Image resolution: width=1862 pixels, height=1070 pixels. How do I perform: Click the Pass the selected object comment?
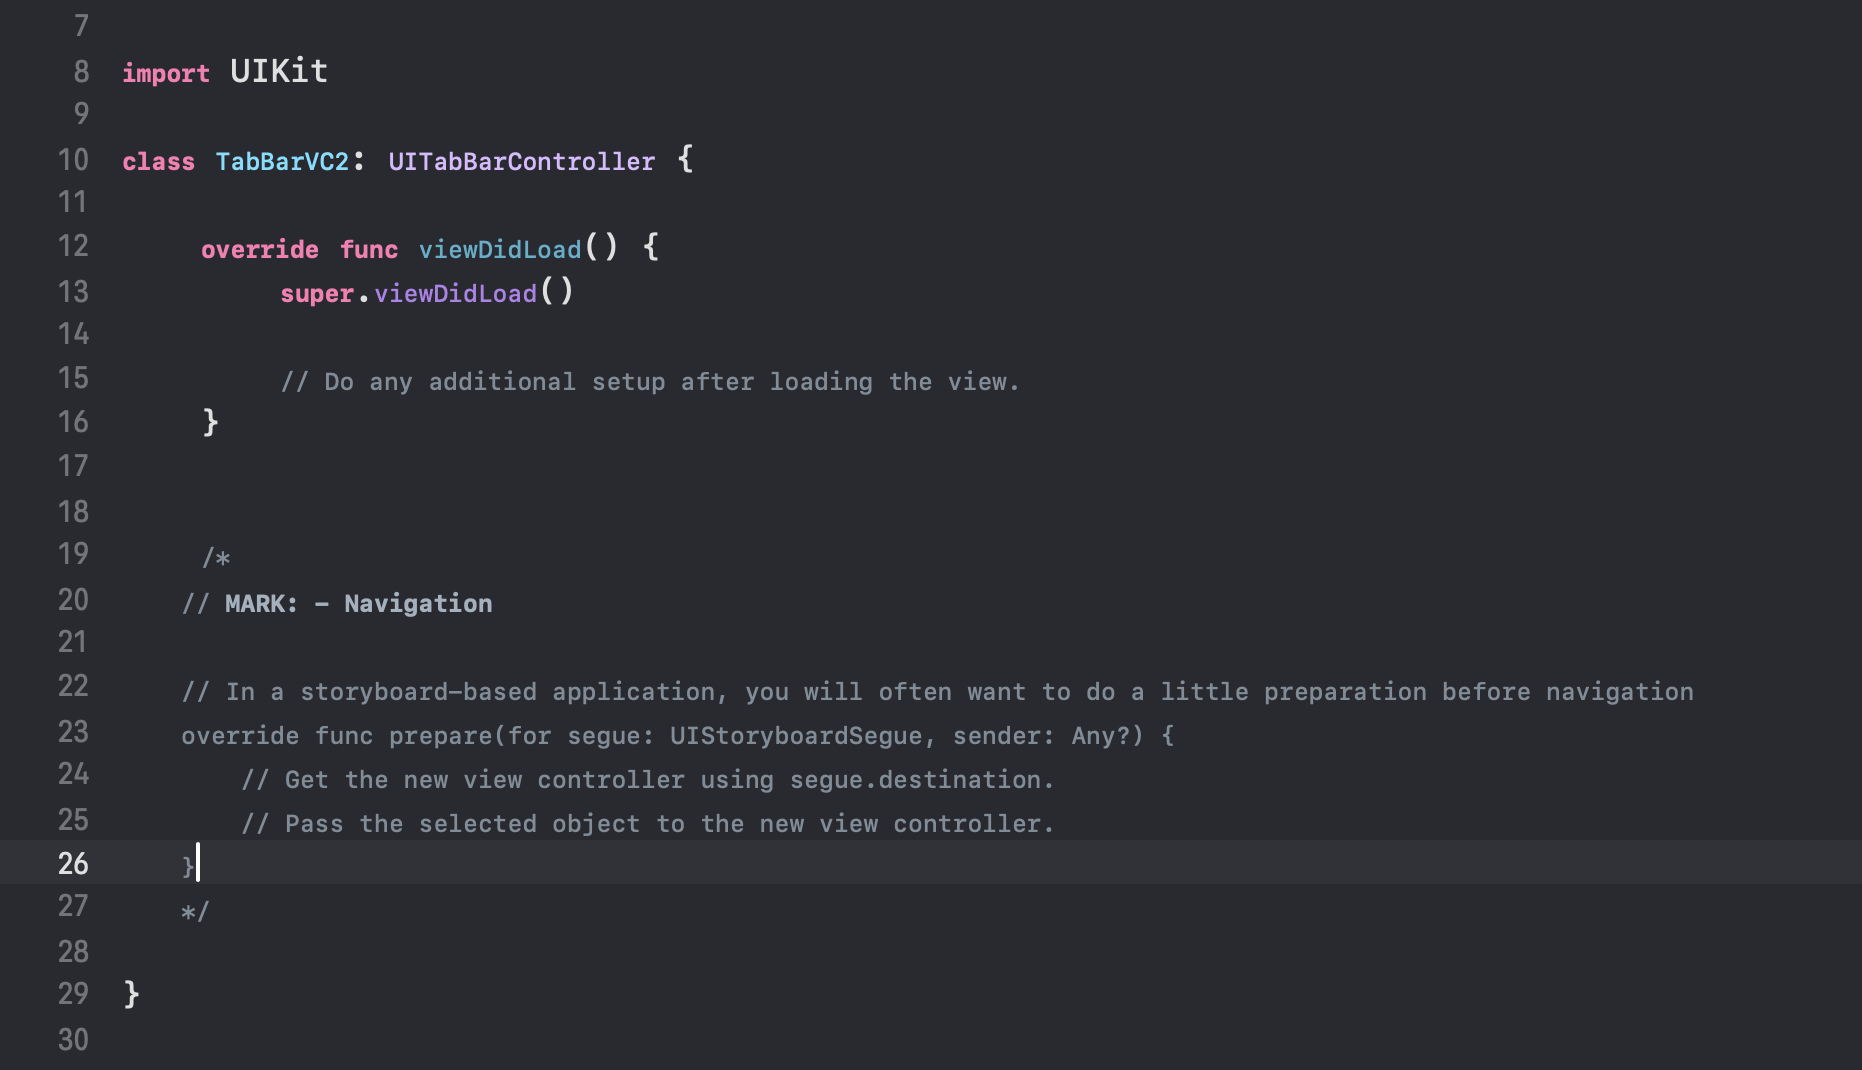click(648, 823)
